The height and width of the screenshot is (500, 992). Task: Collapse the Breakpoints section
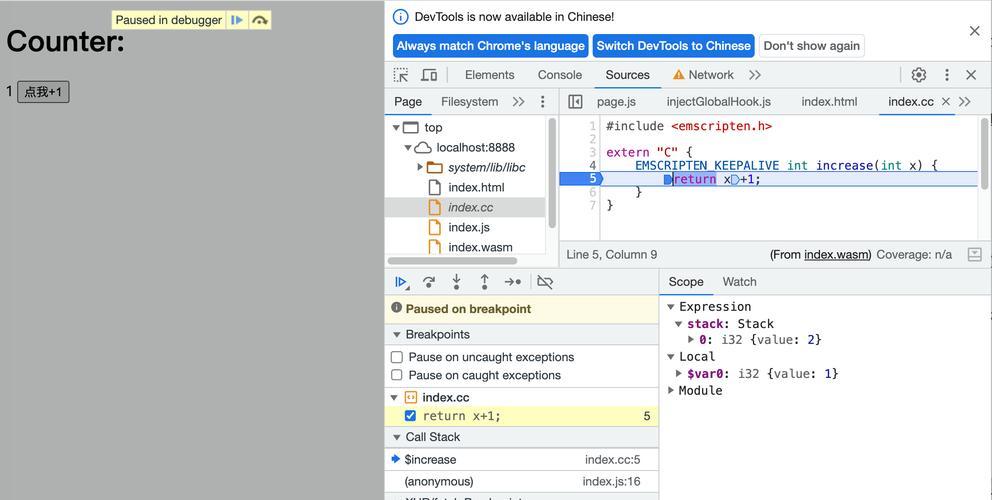[397, 334]
